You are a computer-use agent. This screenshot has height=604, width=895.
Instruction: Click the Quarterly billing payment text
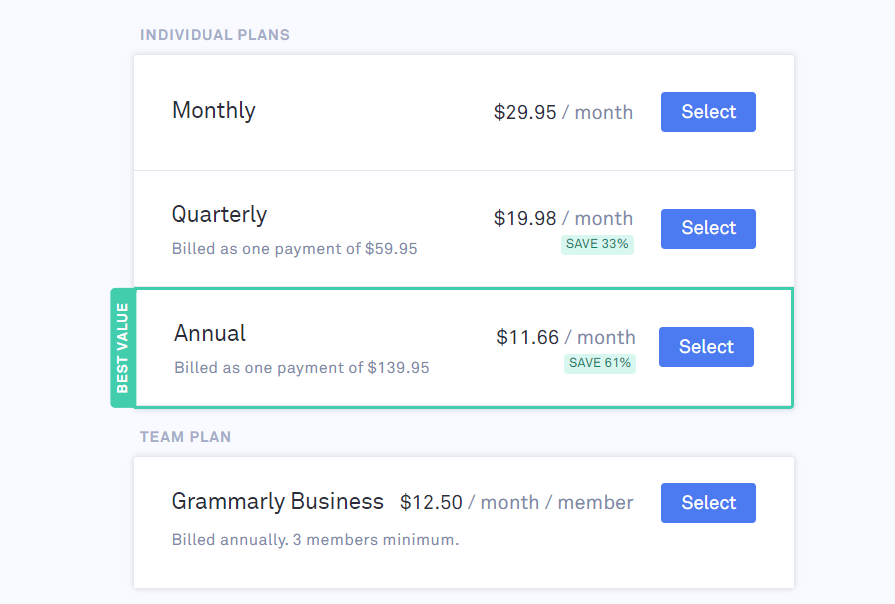pyautogui.click(x=294, y=248)
